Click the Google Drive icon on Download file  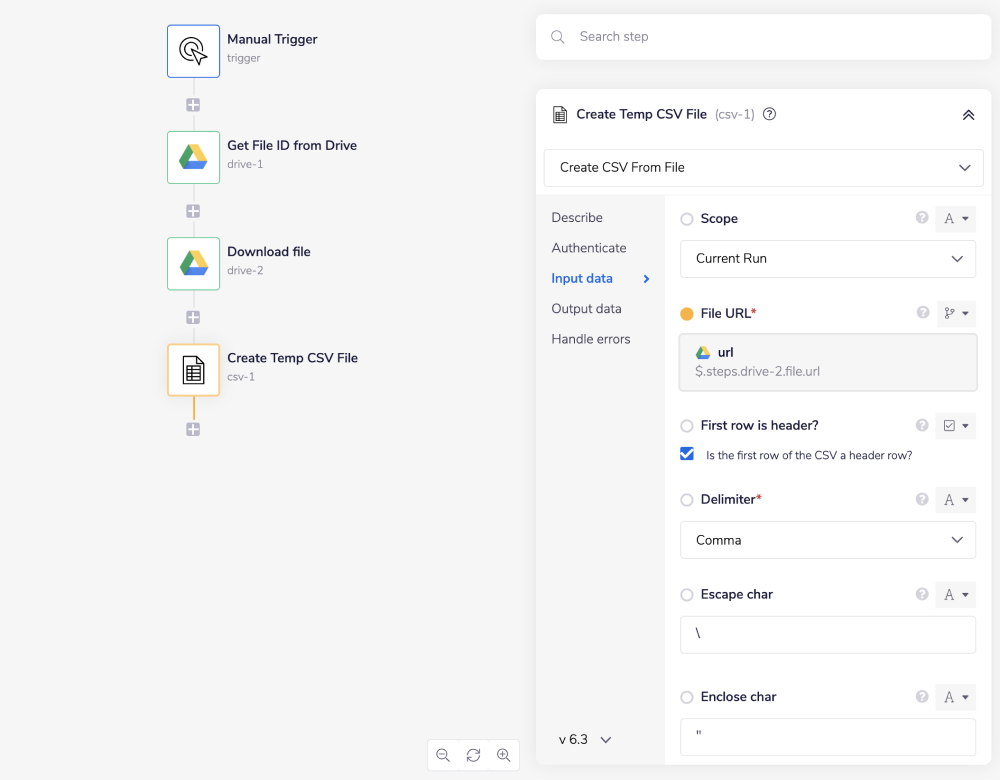[x=193, y=263]
